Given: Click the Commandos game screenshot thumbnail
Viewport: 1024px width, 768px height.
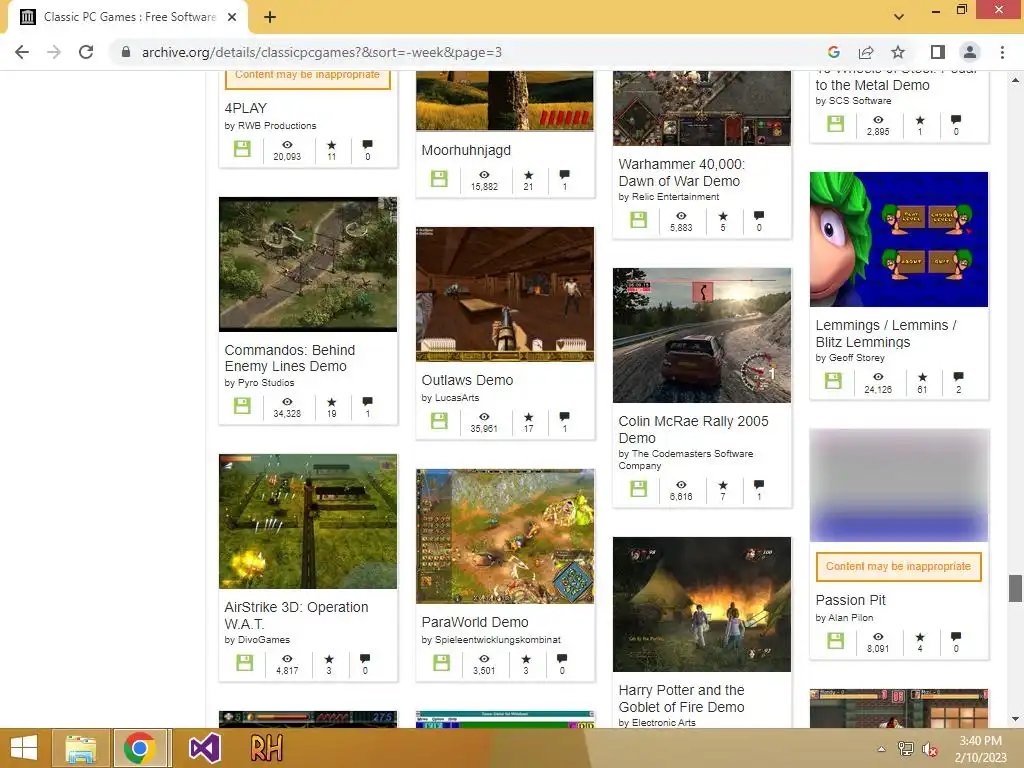Looking at the screenshot, I should 308,264.
